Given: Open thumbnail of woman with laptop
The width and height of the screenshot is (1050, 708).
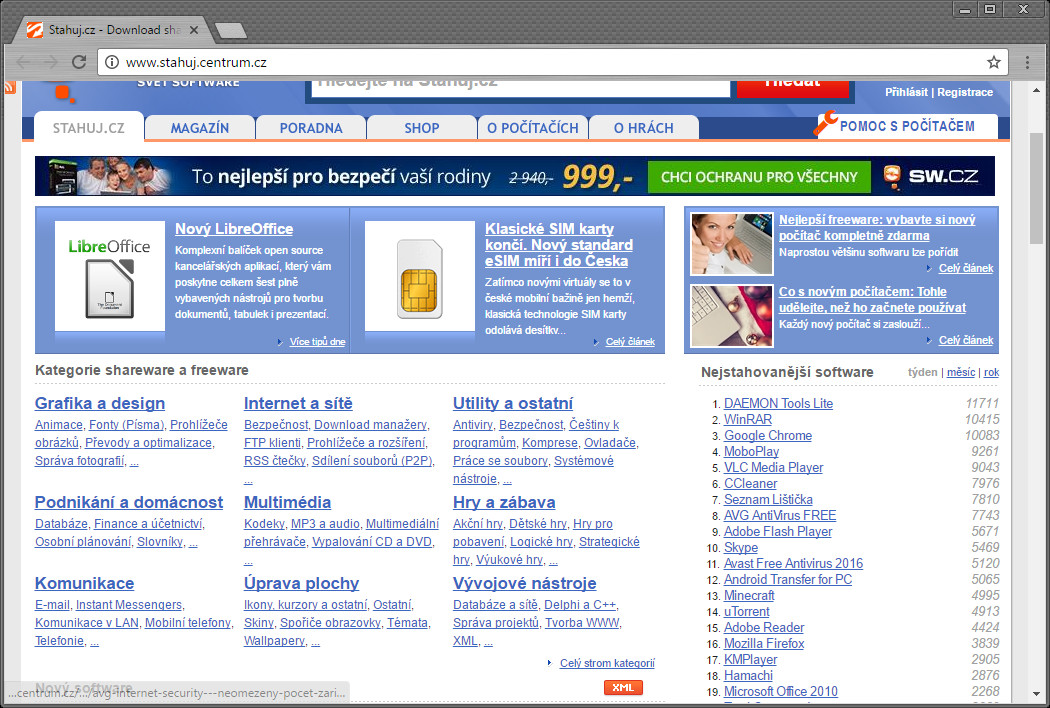Looking at the screenshot, I should [x=731, y=244].
